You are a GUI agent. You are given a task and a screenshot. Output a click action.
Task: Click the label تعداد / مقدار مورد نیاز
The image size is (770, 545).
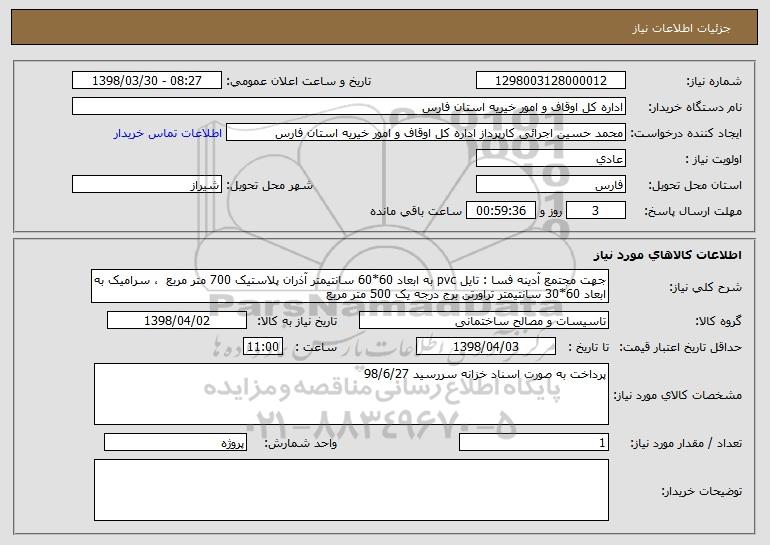point(686,443)
